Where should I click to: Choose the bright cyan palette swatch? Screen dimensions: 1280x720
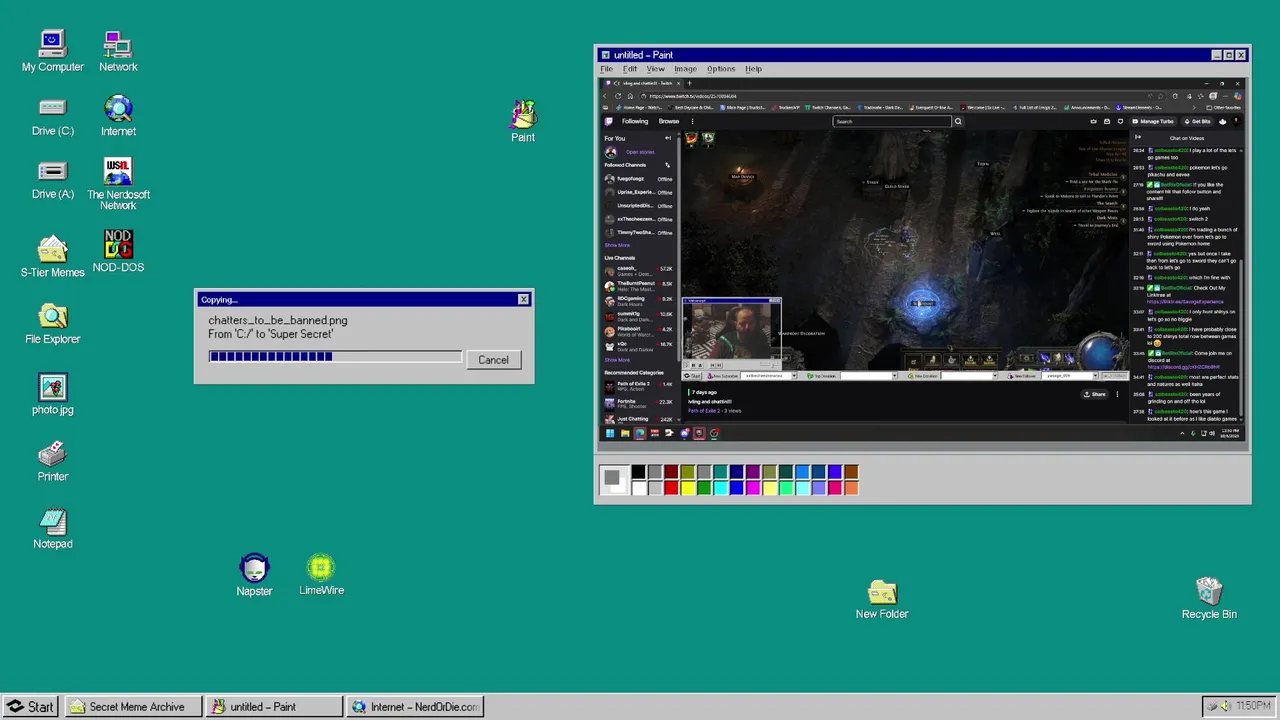tap(720, 488)
